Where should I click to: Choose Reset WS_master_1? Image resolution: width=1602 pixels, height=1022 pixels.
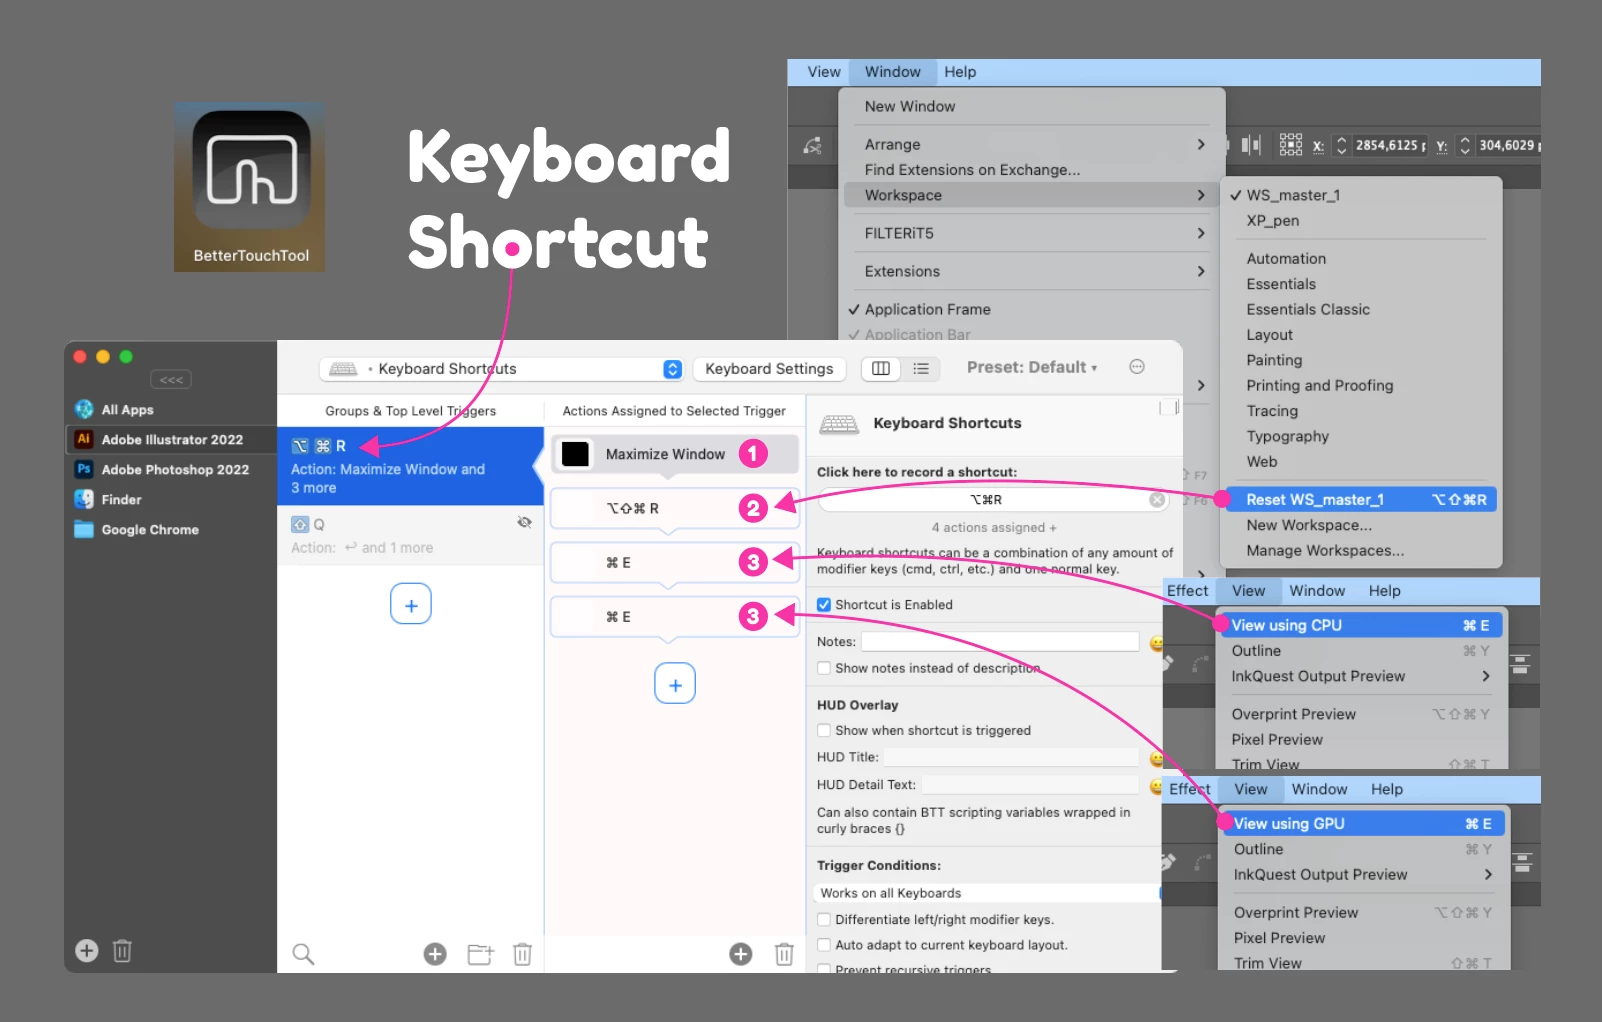pos(1361,499)
